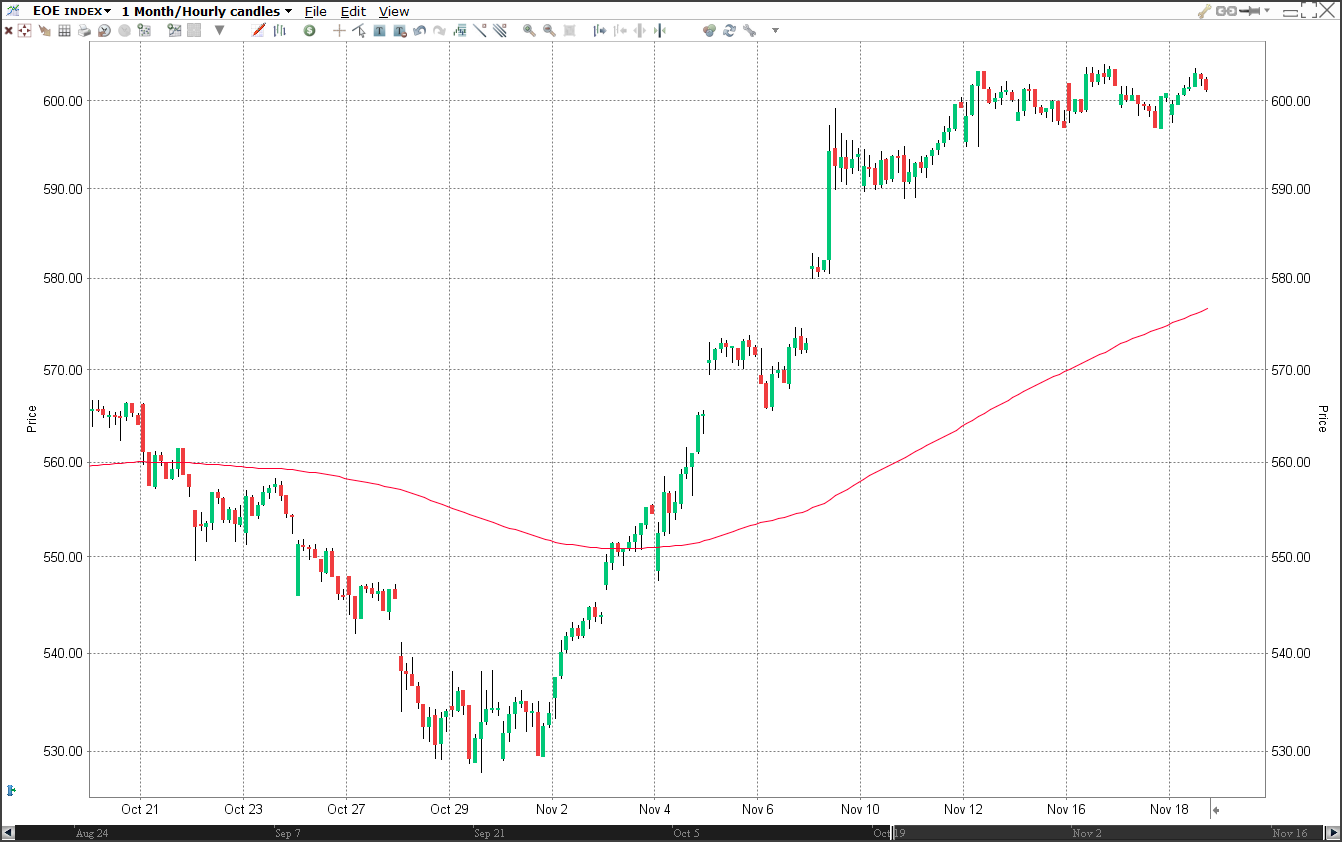
Task: Click the text annotation T icon
Action: click(379, 31)
